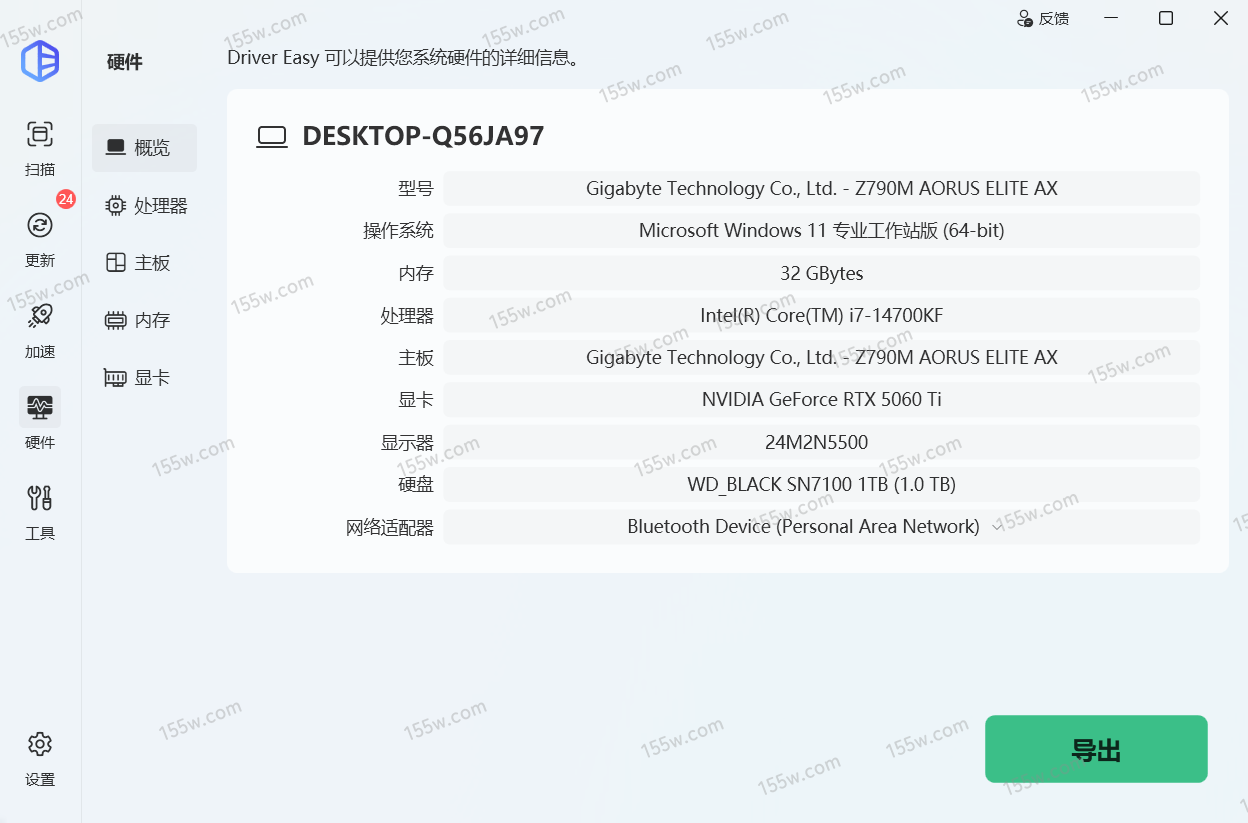Click the Intel Core i7-14700KF processor field
Image resolution: width=1248 pixels, height=823 pixels.
tap(821, 316)
